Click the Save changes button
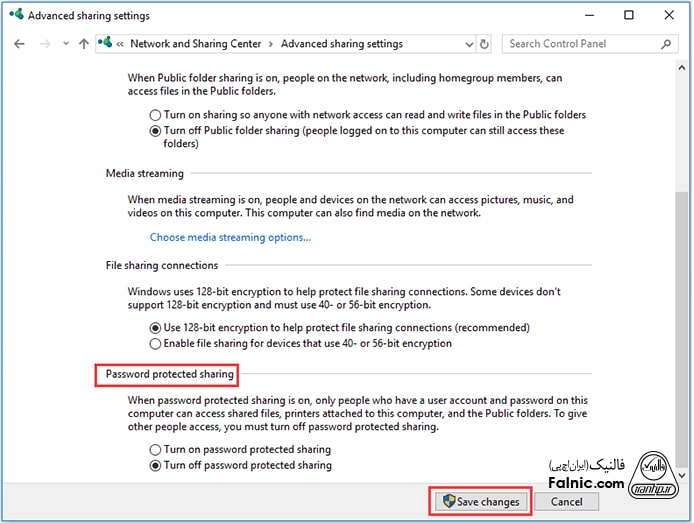 point(480,501)
